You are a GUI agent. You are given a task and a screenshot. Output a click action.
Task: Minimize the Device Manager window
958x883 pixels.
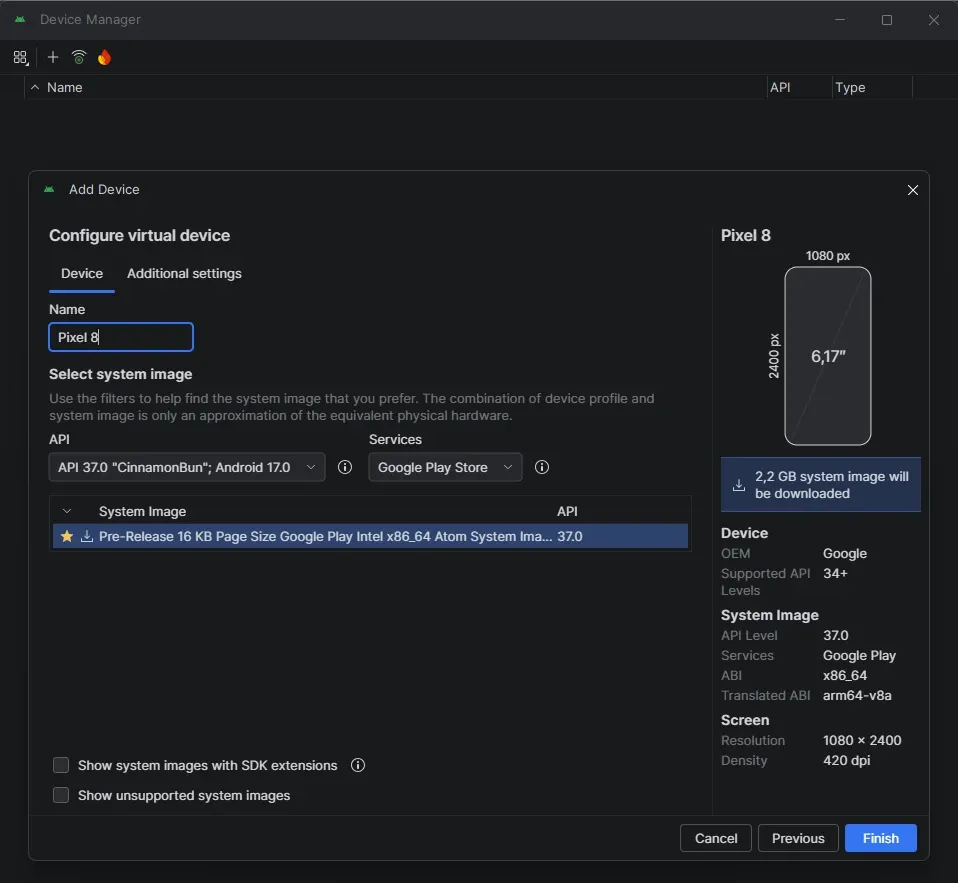pos(840,20)
